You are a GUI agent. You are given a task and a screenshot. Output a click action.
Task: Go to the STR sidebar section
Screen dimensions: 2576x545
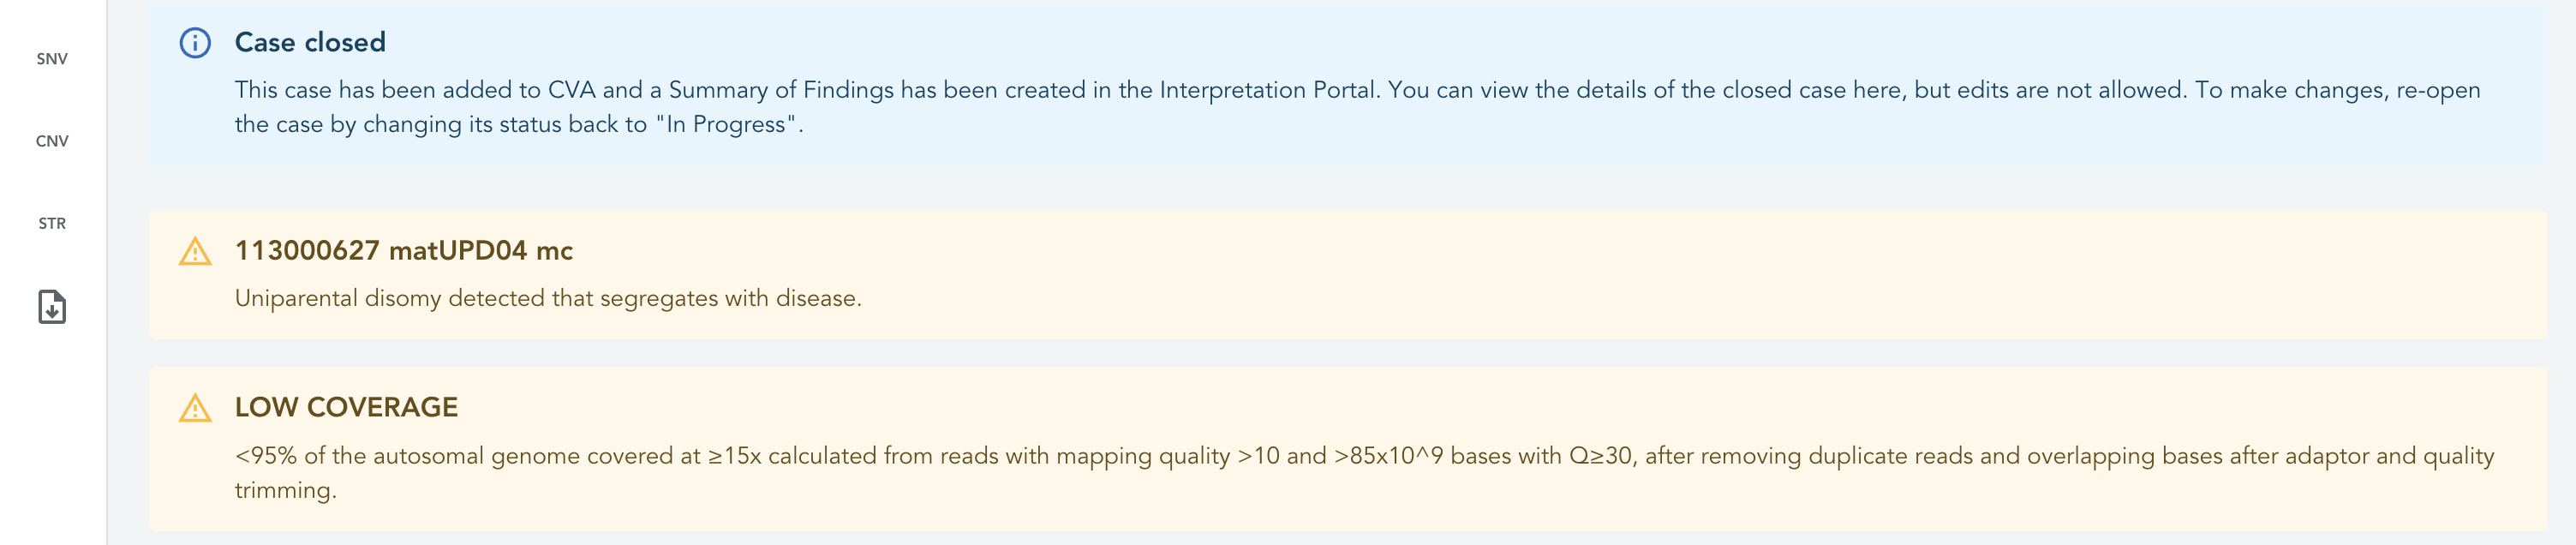click(x=52, y=223)
